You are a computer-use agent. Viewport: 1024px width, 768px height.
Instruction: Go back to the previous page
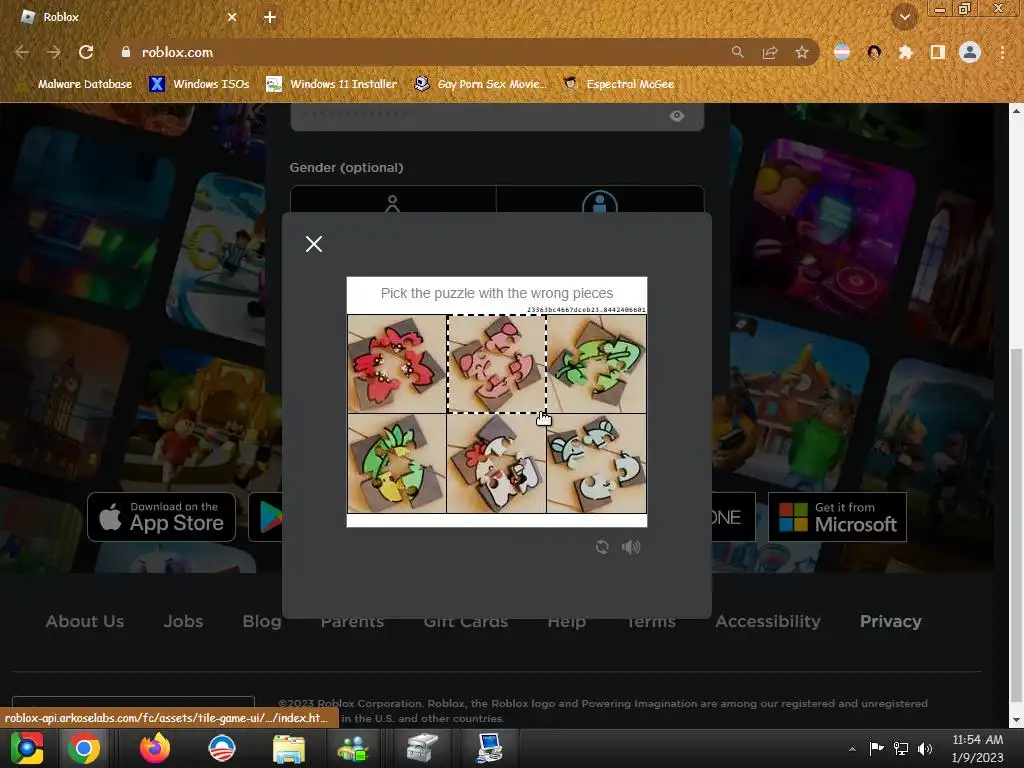point(22,52)
